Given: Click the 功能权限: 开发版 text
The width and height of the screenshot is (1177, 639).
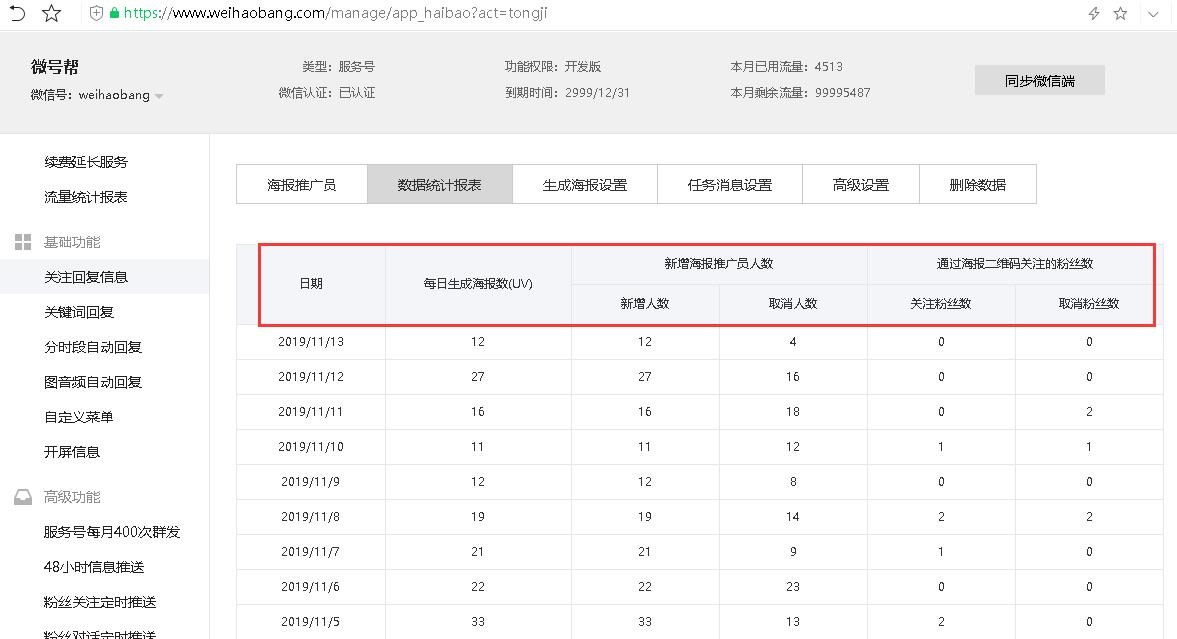Looking at the screenshot, I should 553,67.
